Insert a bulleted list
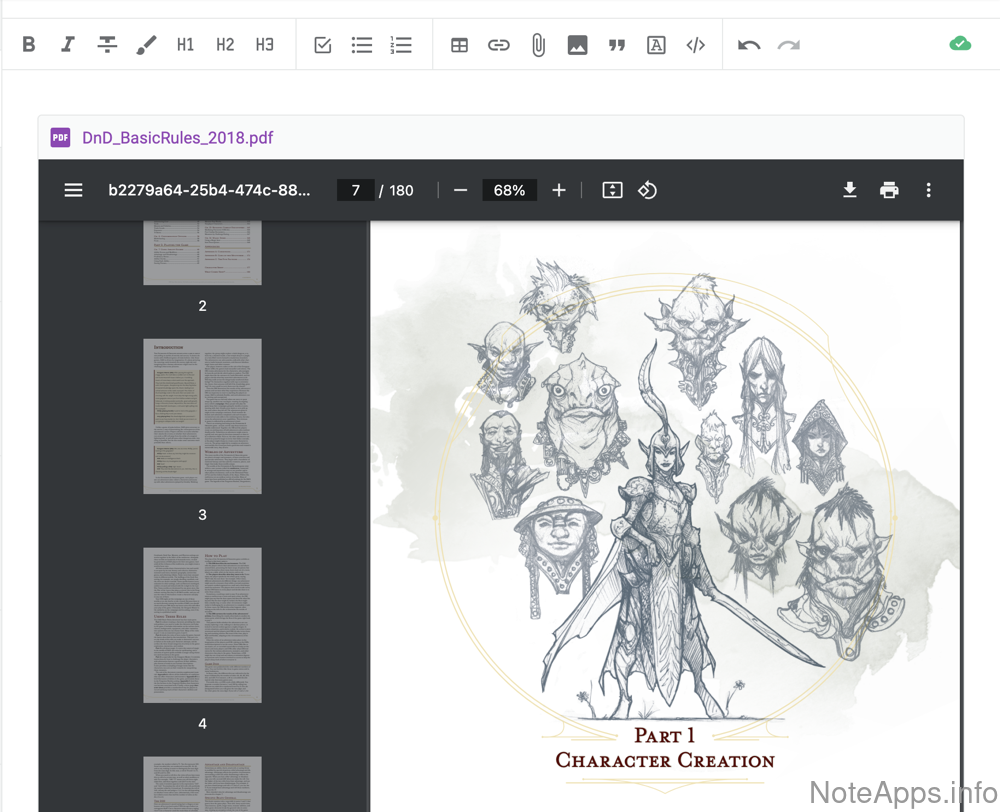Image resolution: width=1000 pixels, height=812 pixels. pos(362,45)
